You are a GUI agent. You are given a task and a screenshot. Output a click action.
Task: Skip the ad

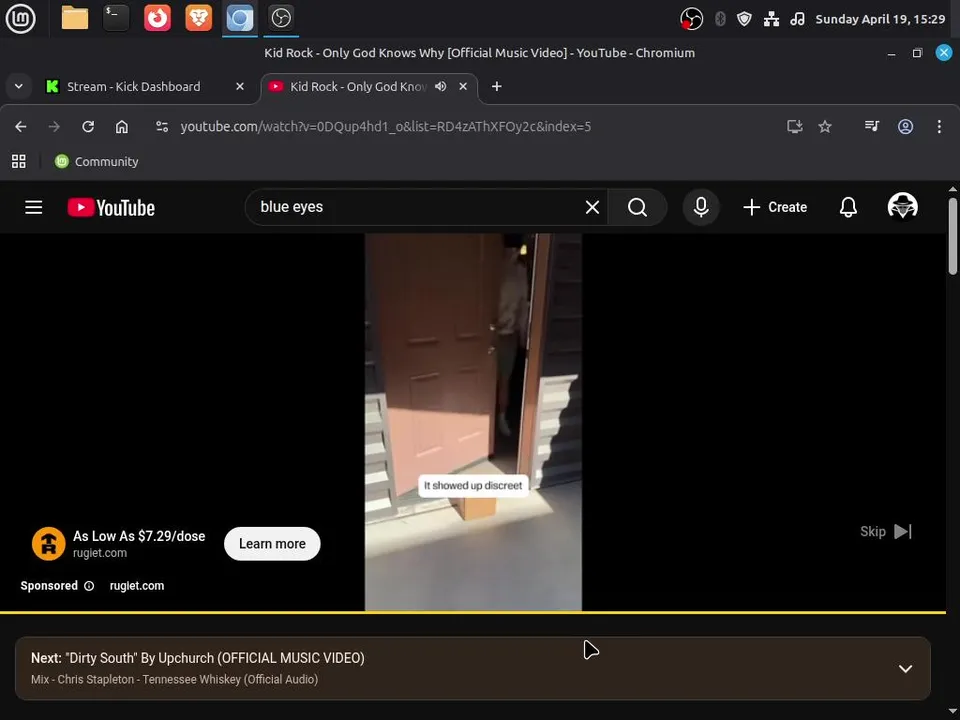tap(886, 531)
